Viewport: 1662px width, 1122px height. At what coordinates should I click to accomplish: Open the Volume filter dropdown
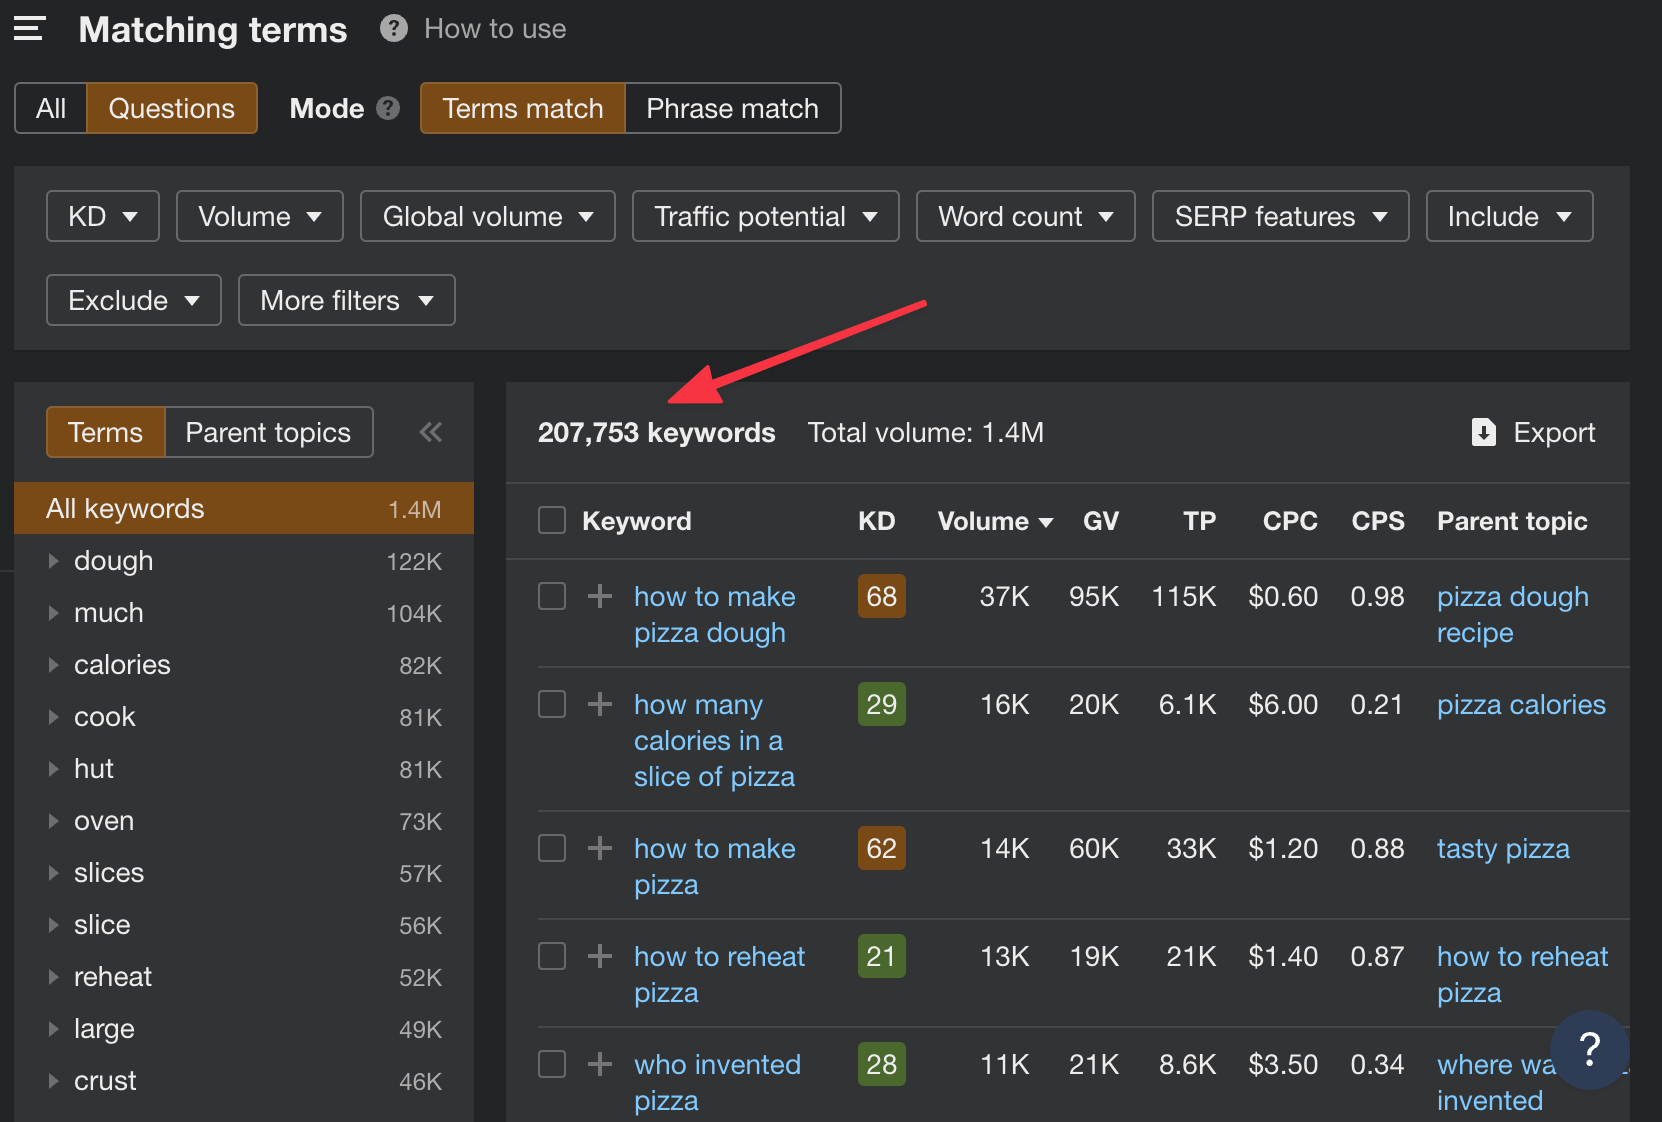(x=260, y=216)
